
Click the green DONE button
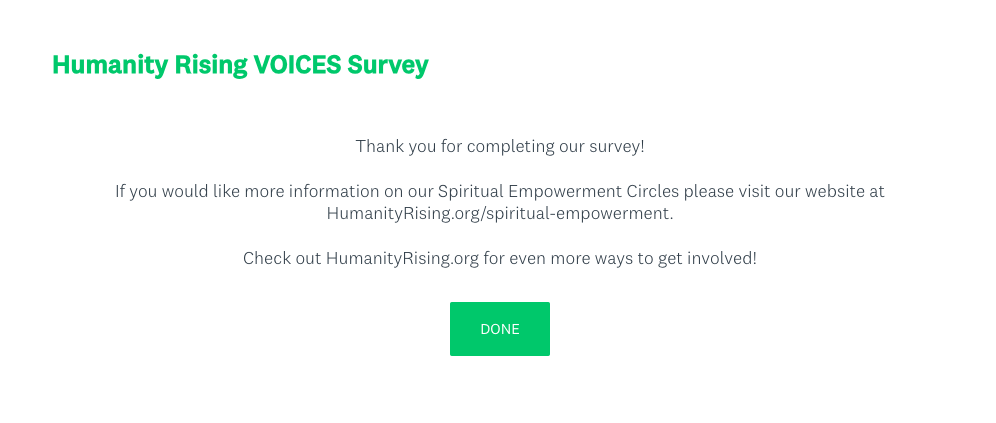pyautogui.click(x=499, y=329)
